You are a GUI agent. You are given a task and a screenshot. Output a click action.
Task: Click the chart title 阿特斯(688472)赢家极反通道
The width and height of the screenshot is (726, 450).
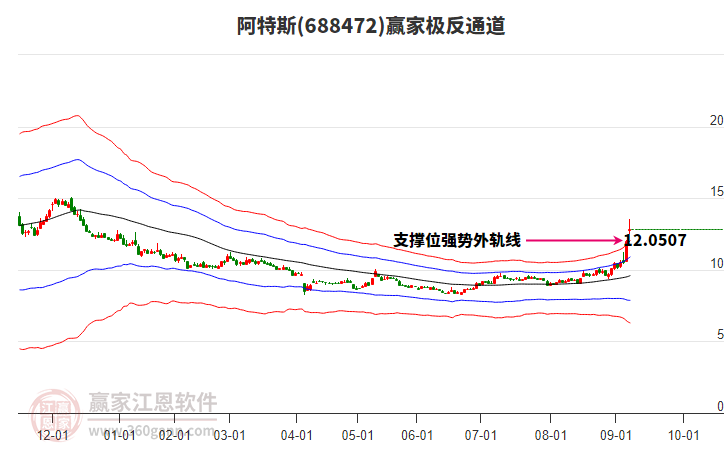[x=371, y=26]
